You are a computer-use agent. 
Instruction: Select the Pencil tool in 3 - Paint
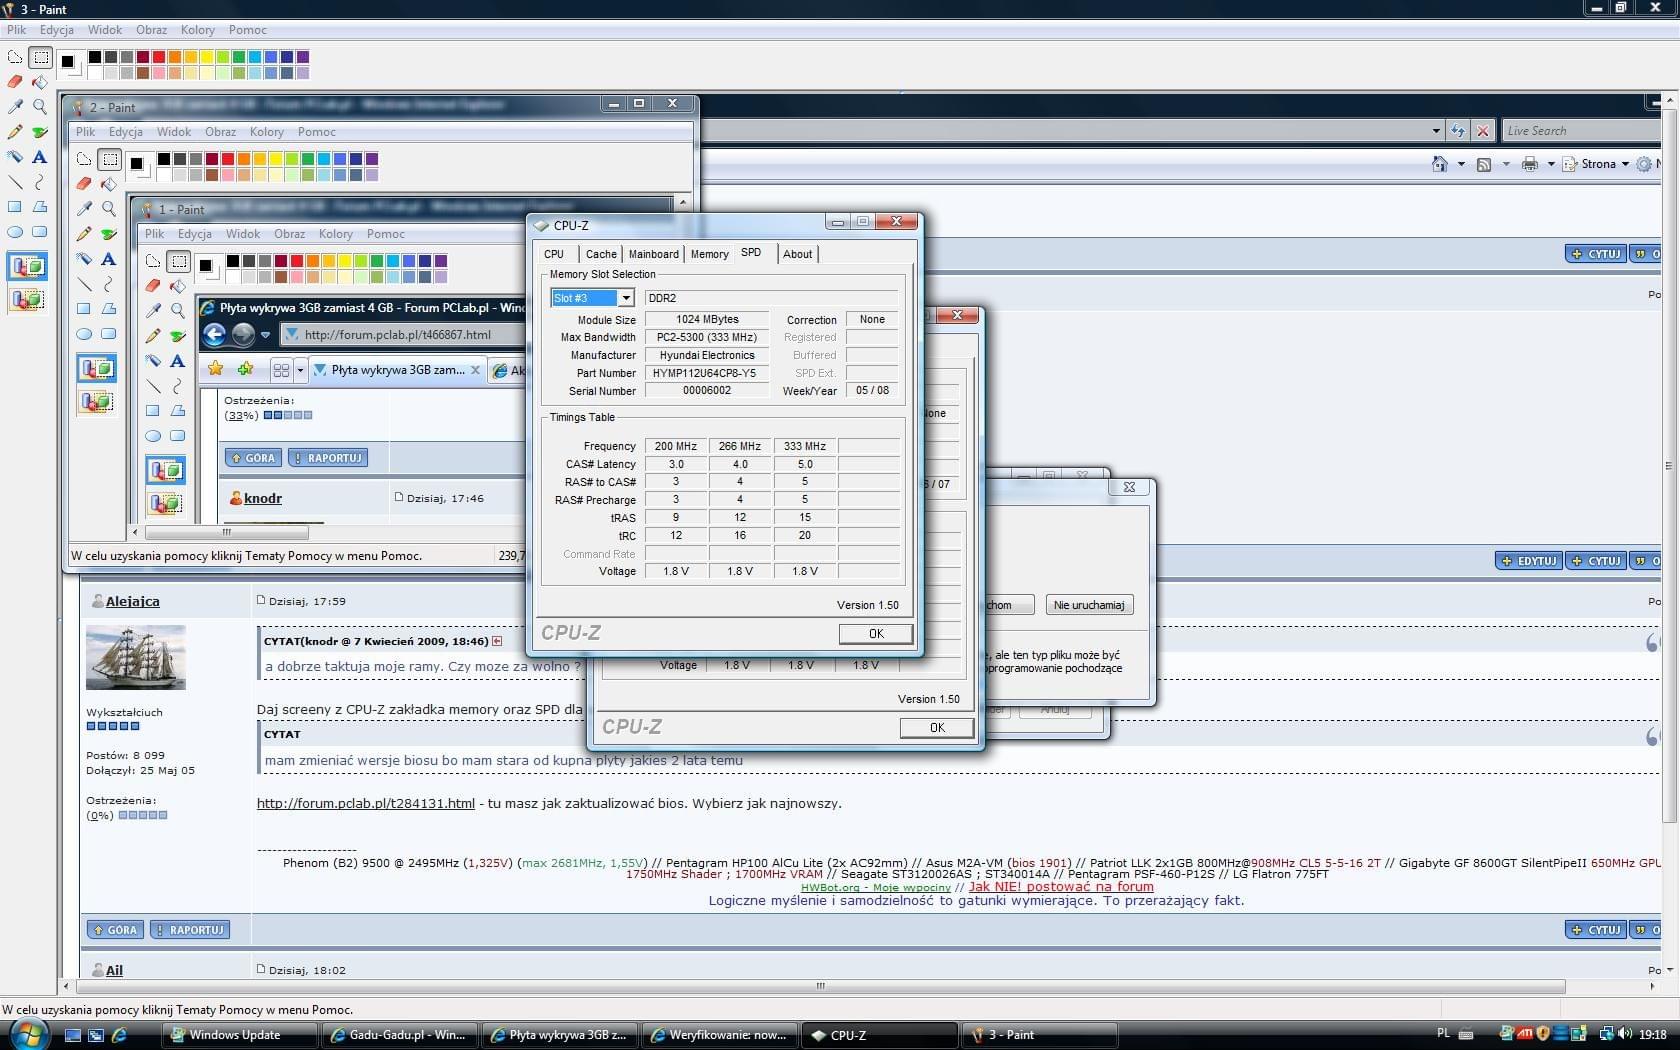pos(15,131)
